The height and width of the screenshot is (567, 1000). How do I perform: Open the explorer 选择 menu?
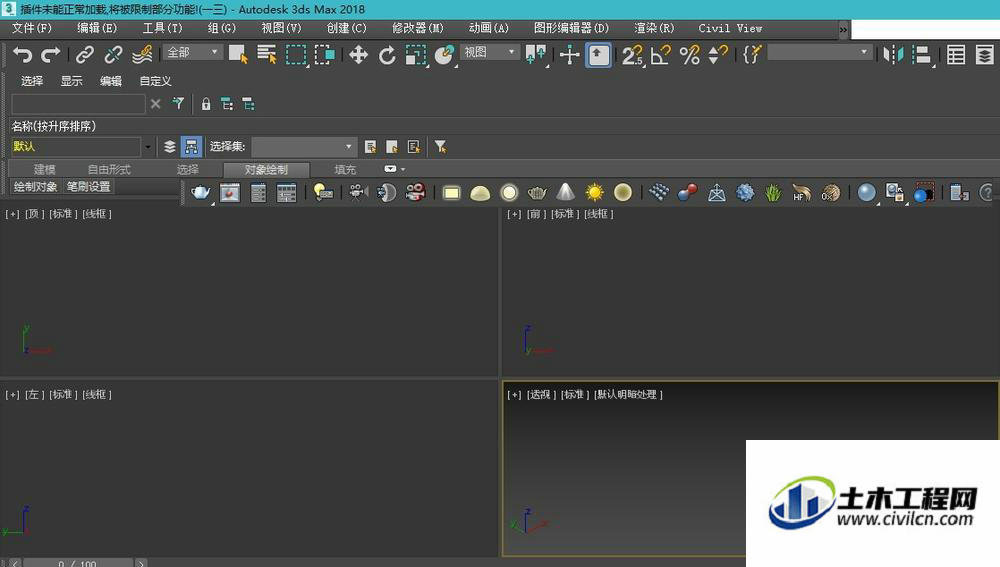(32, 81)
